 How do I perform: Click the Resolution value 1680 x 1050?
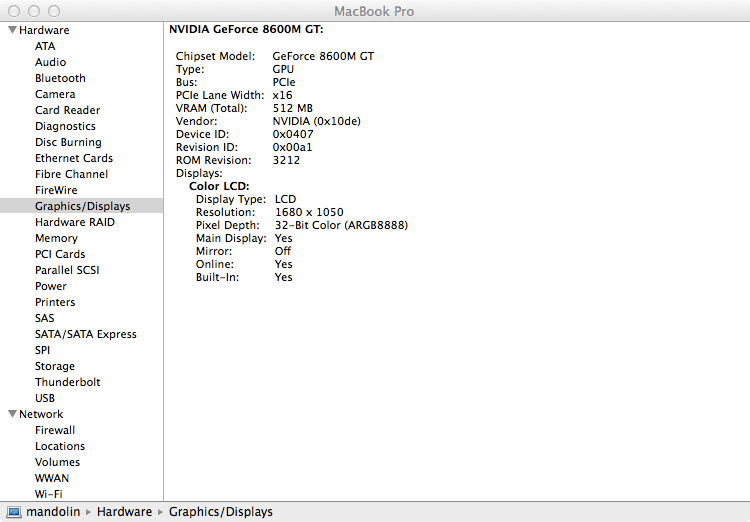[309, 212]
